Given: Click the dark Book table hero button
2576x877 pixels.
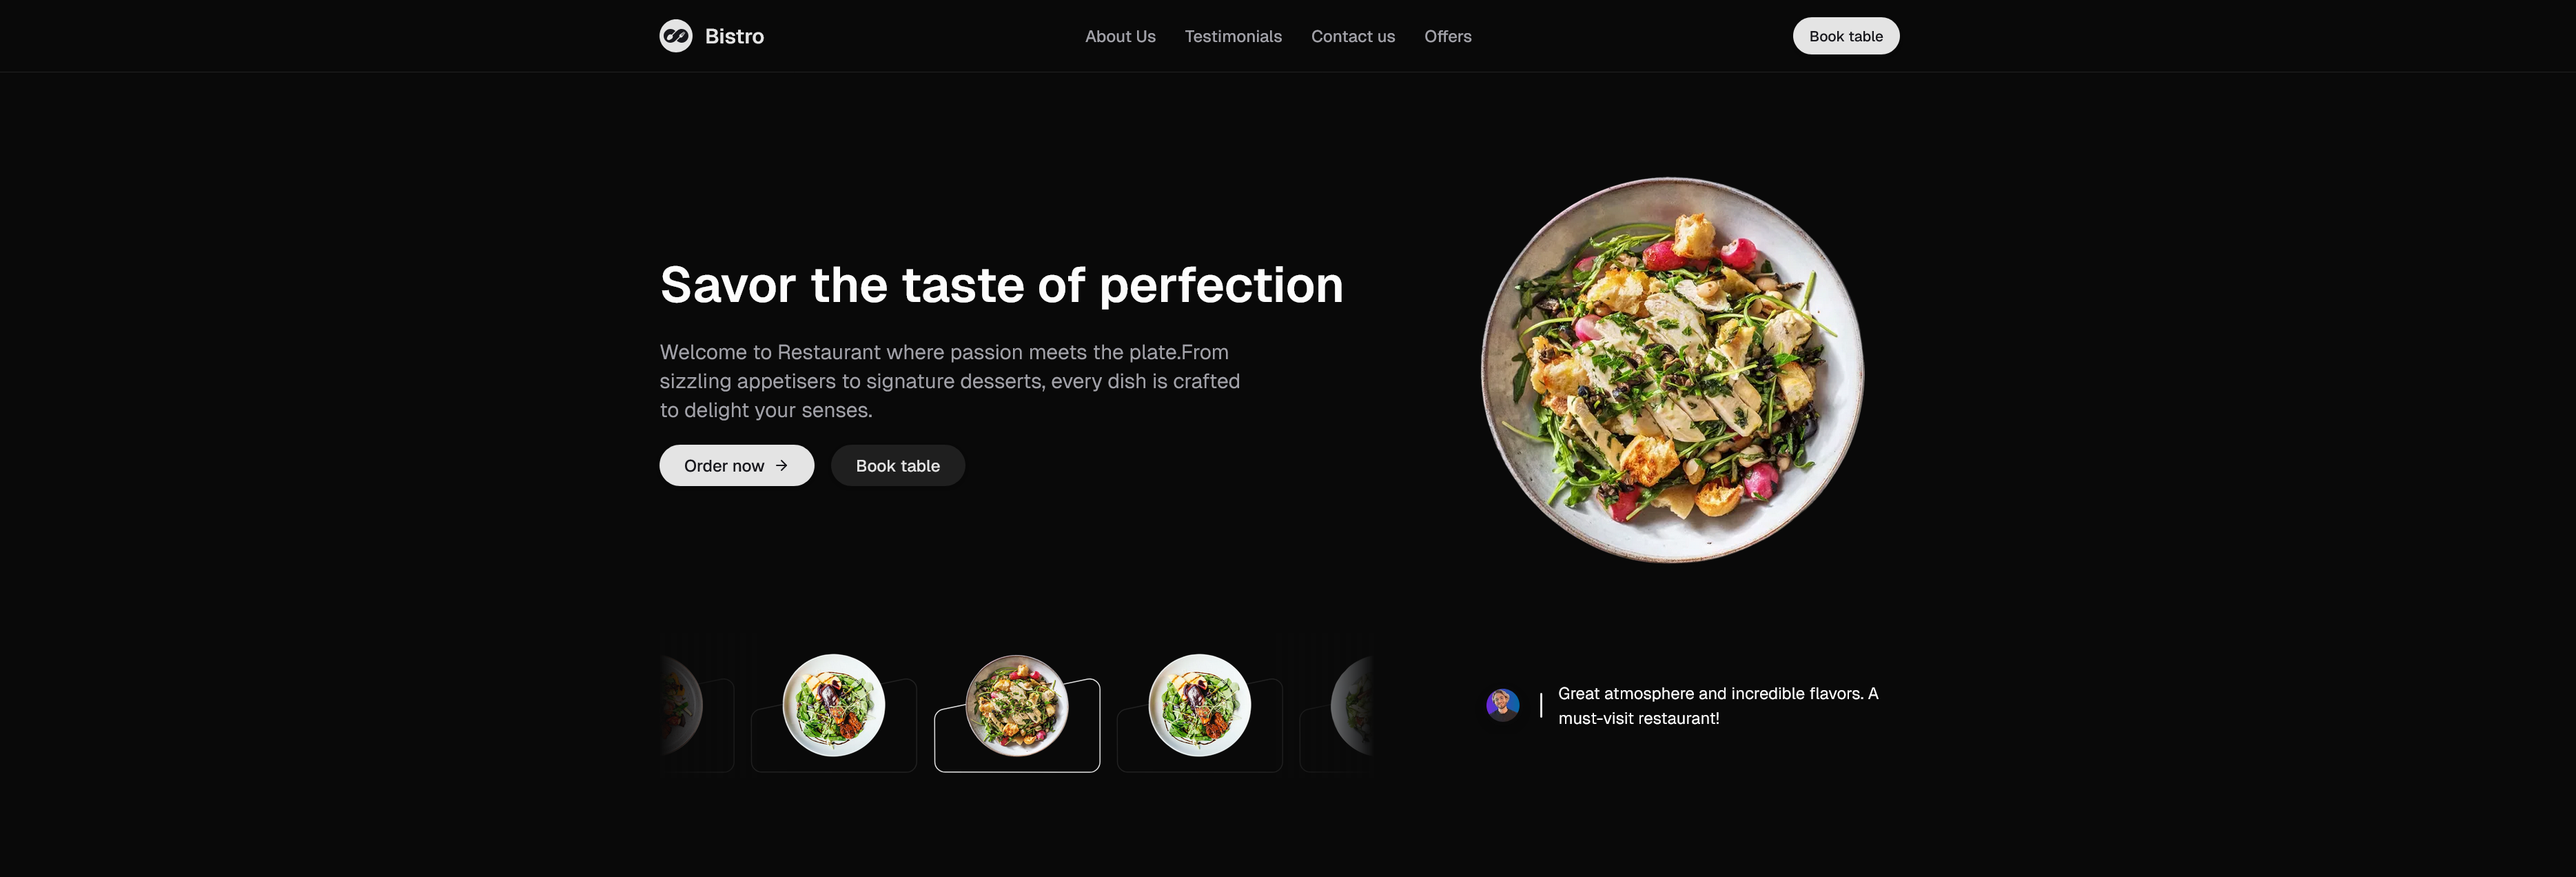Looking at the screenshot, I should (897, 465).
